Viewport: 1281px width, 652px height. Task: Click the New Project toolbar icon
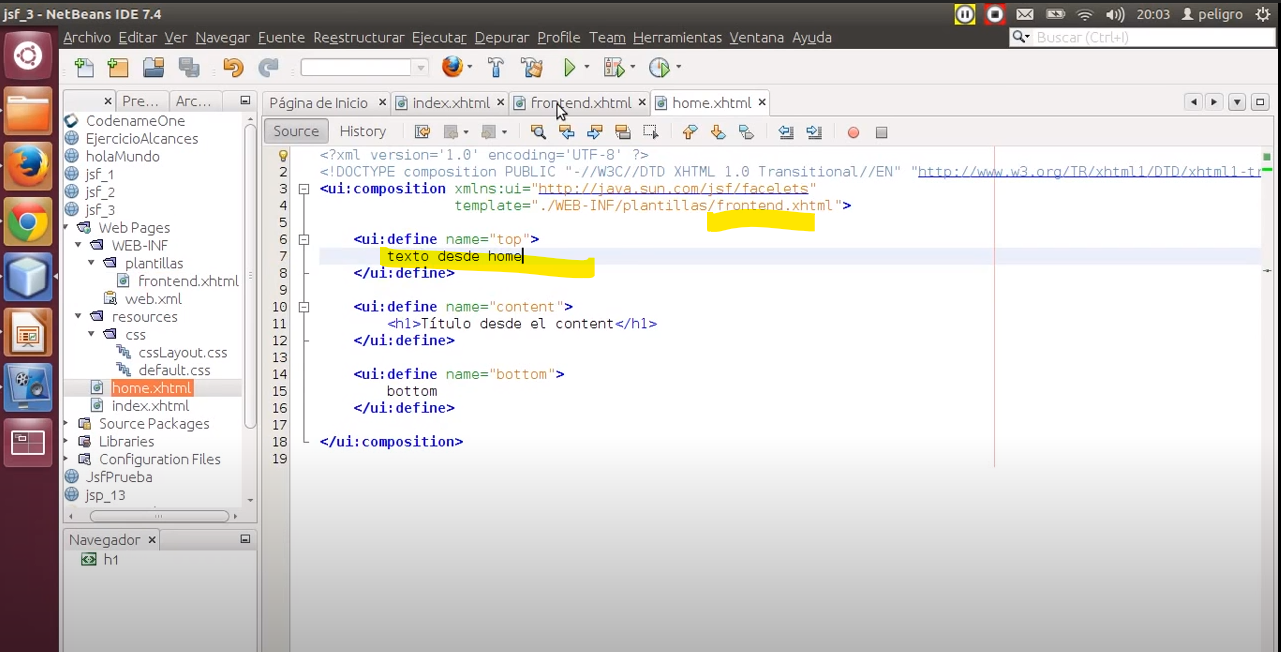pos(118,68)
